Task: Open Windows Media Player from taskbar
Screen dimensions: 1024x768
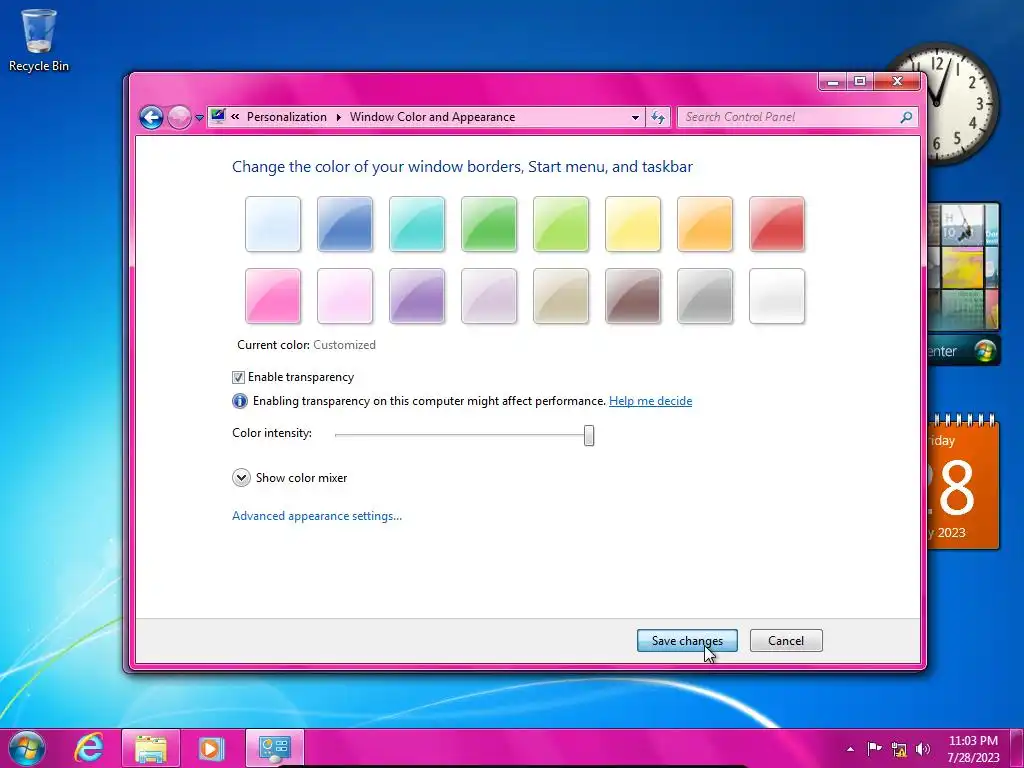Action: (211, 748)
